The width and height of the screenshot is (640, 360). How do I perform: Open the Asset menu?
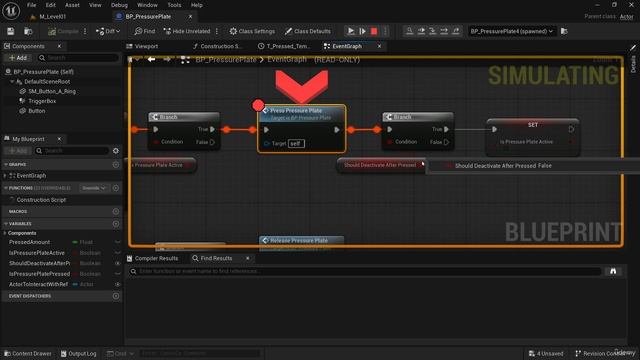pyautogui.click(x=72, y=5)
